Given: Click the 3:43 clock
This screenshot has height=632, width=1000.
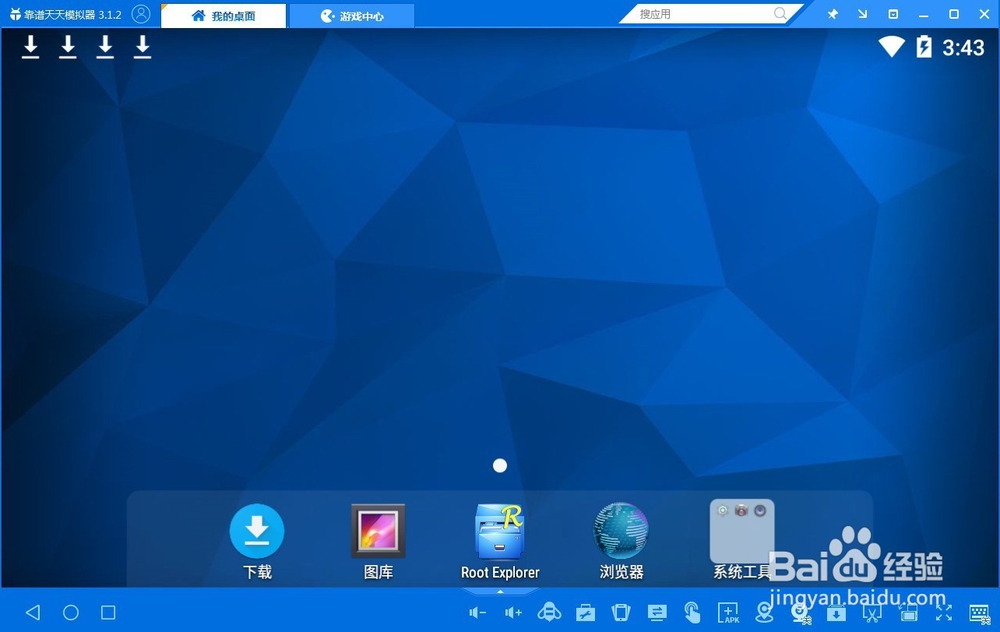Looking at the screenshot, I should (963, 47).
